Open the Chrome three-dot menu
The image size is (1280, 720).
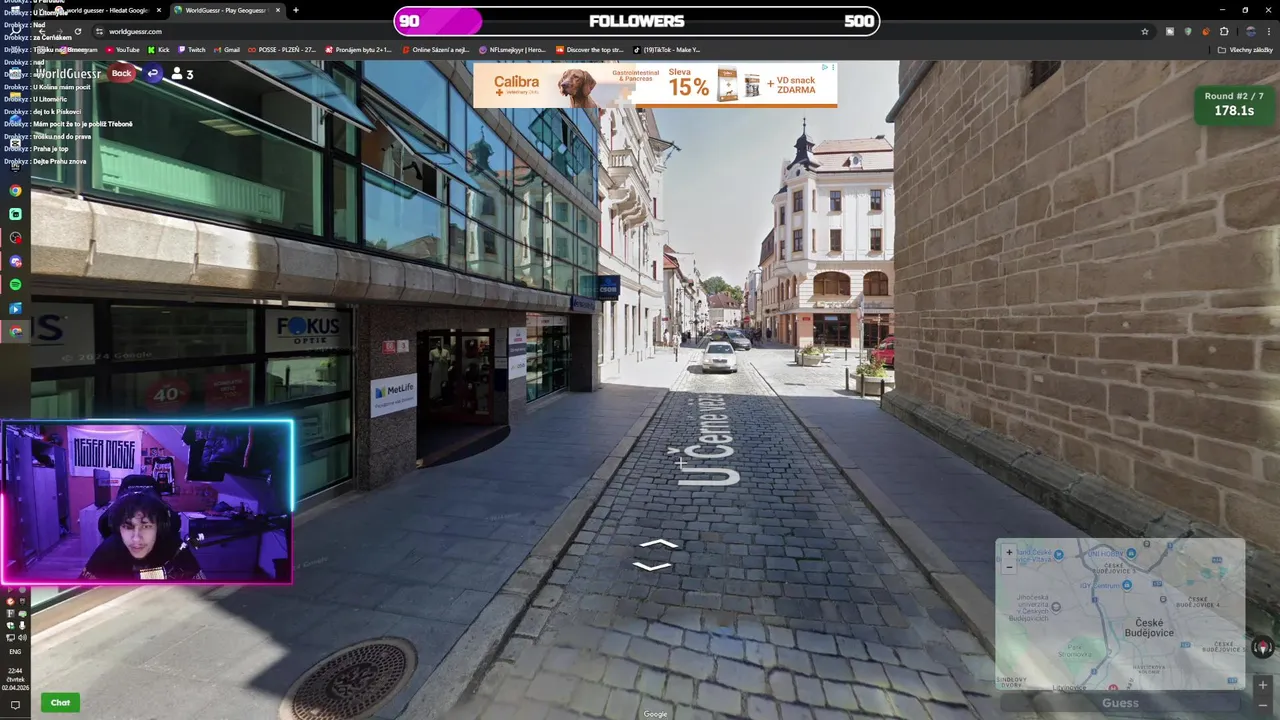tap(1268, 31)
